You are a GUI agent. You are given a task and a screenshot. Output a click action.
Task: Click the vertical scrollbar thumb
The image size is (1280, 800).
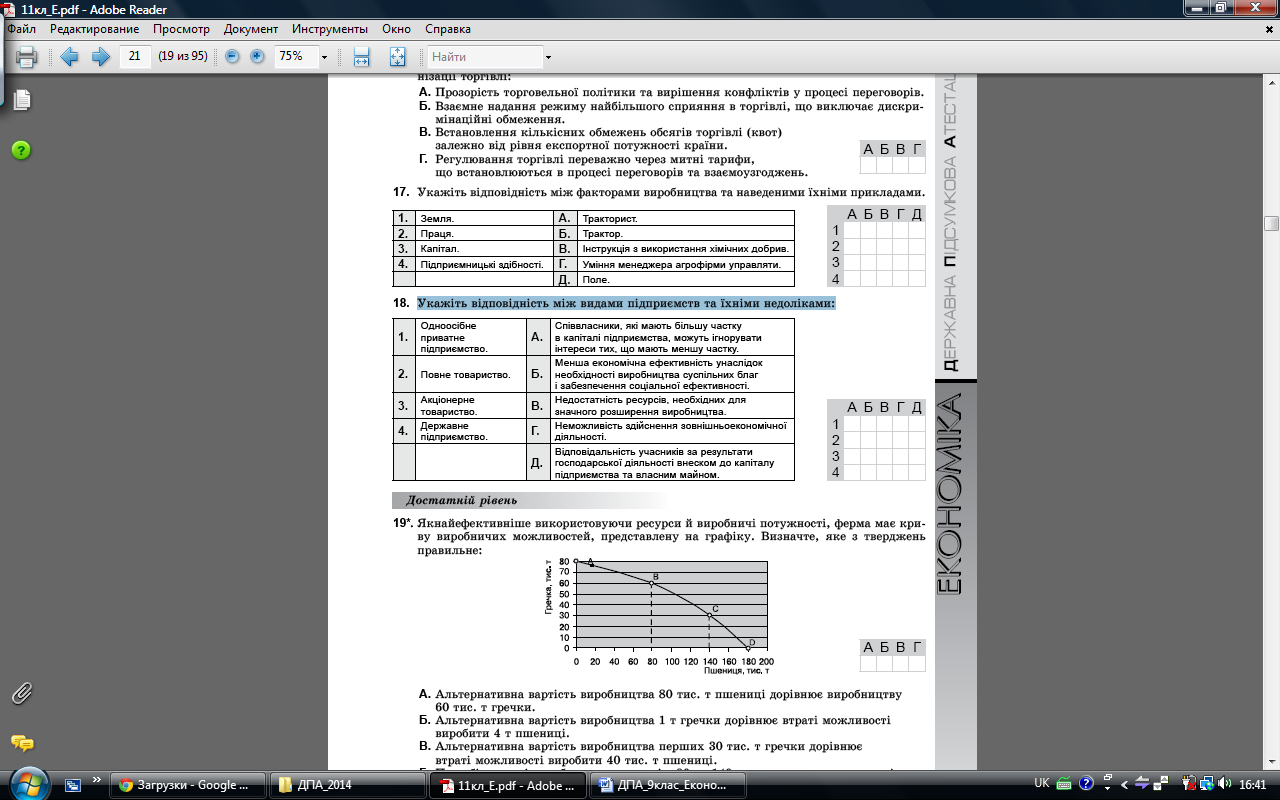point(1271,223)
